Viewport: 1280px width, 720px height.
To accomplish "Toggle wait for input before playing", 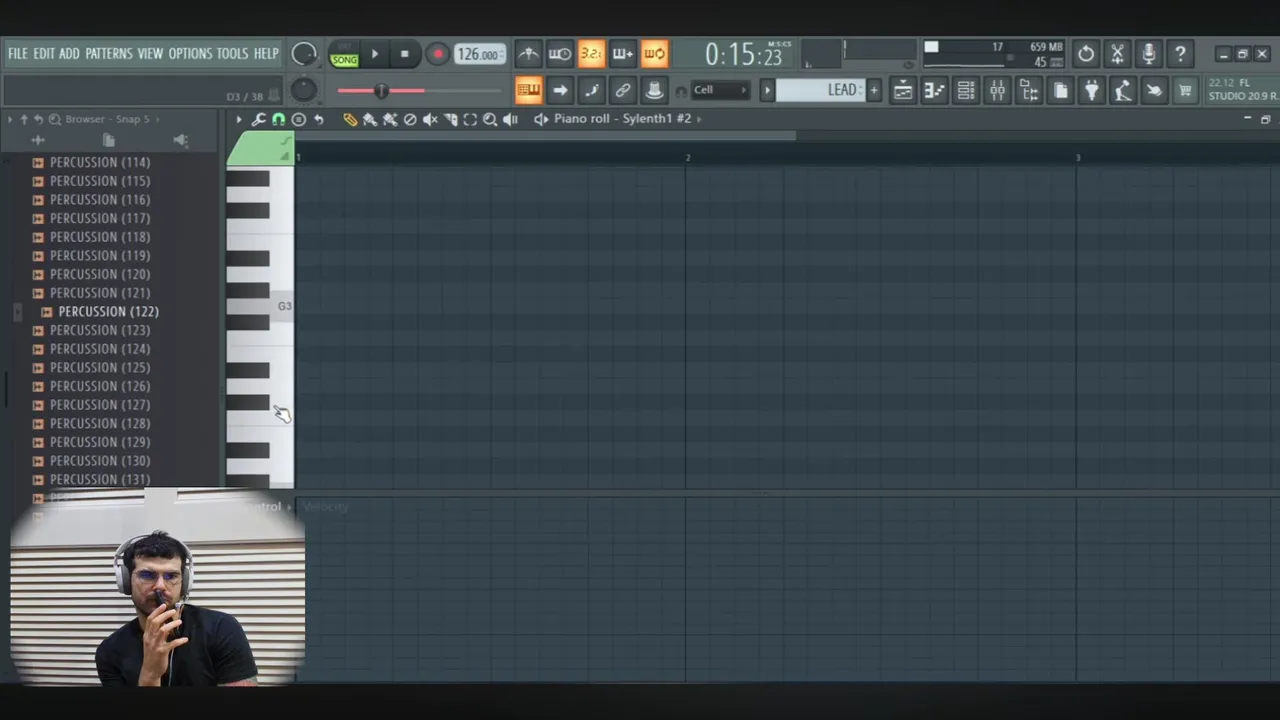I will [x=560, y=53].
